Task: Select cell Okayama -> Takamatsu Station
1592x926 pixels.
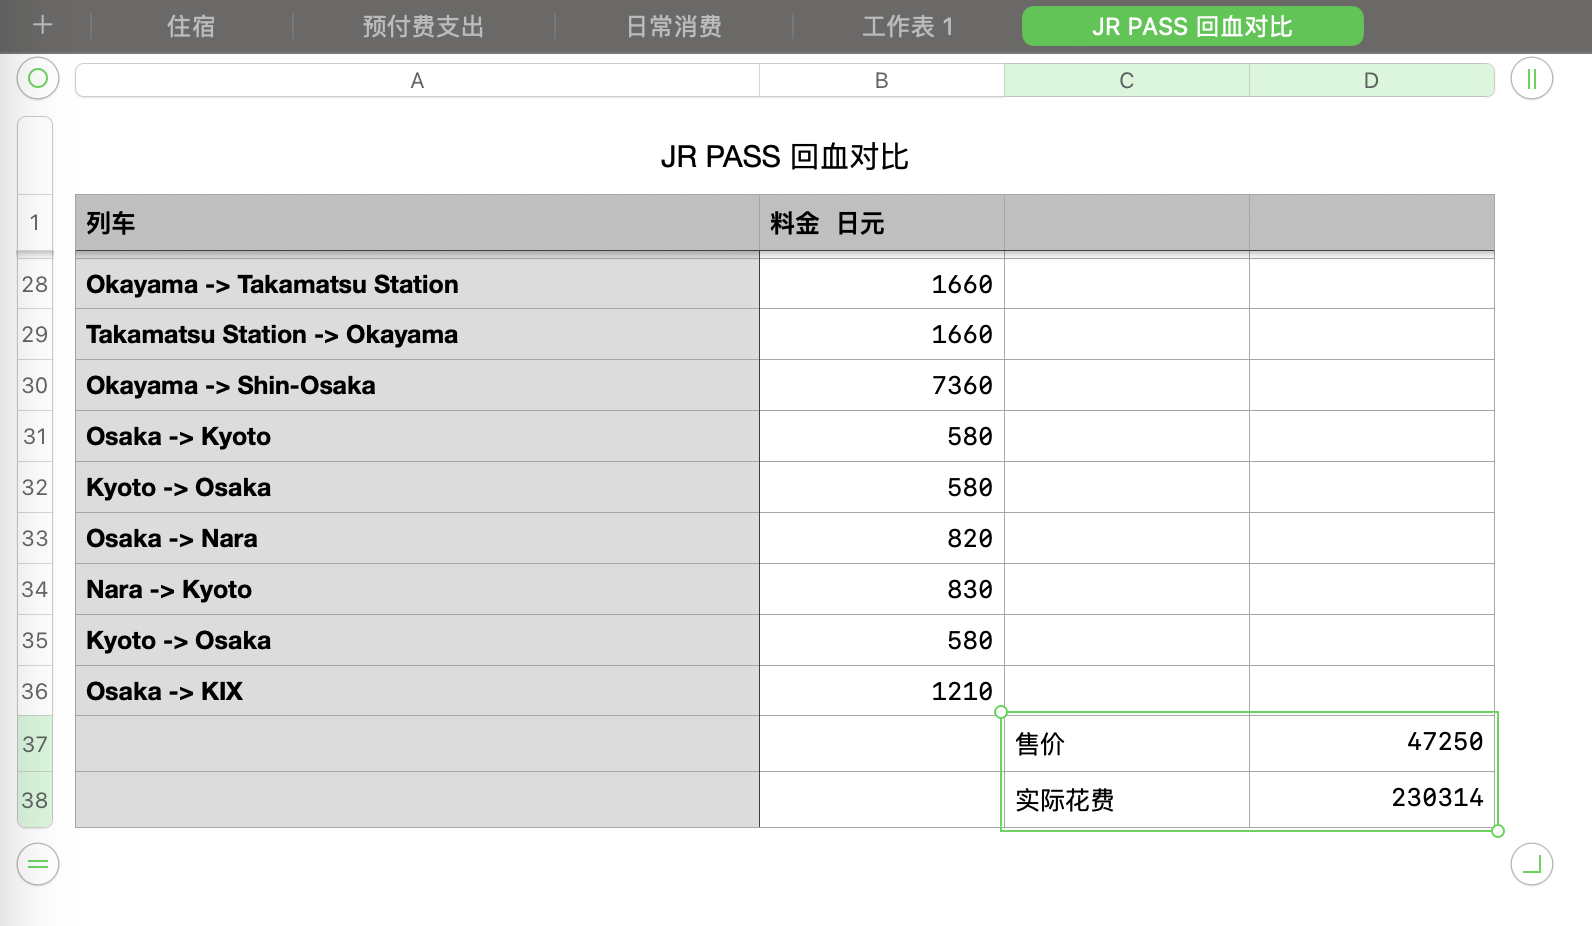Action: [417, 284]
